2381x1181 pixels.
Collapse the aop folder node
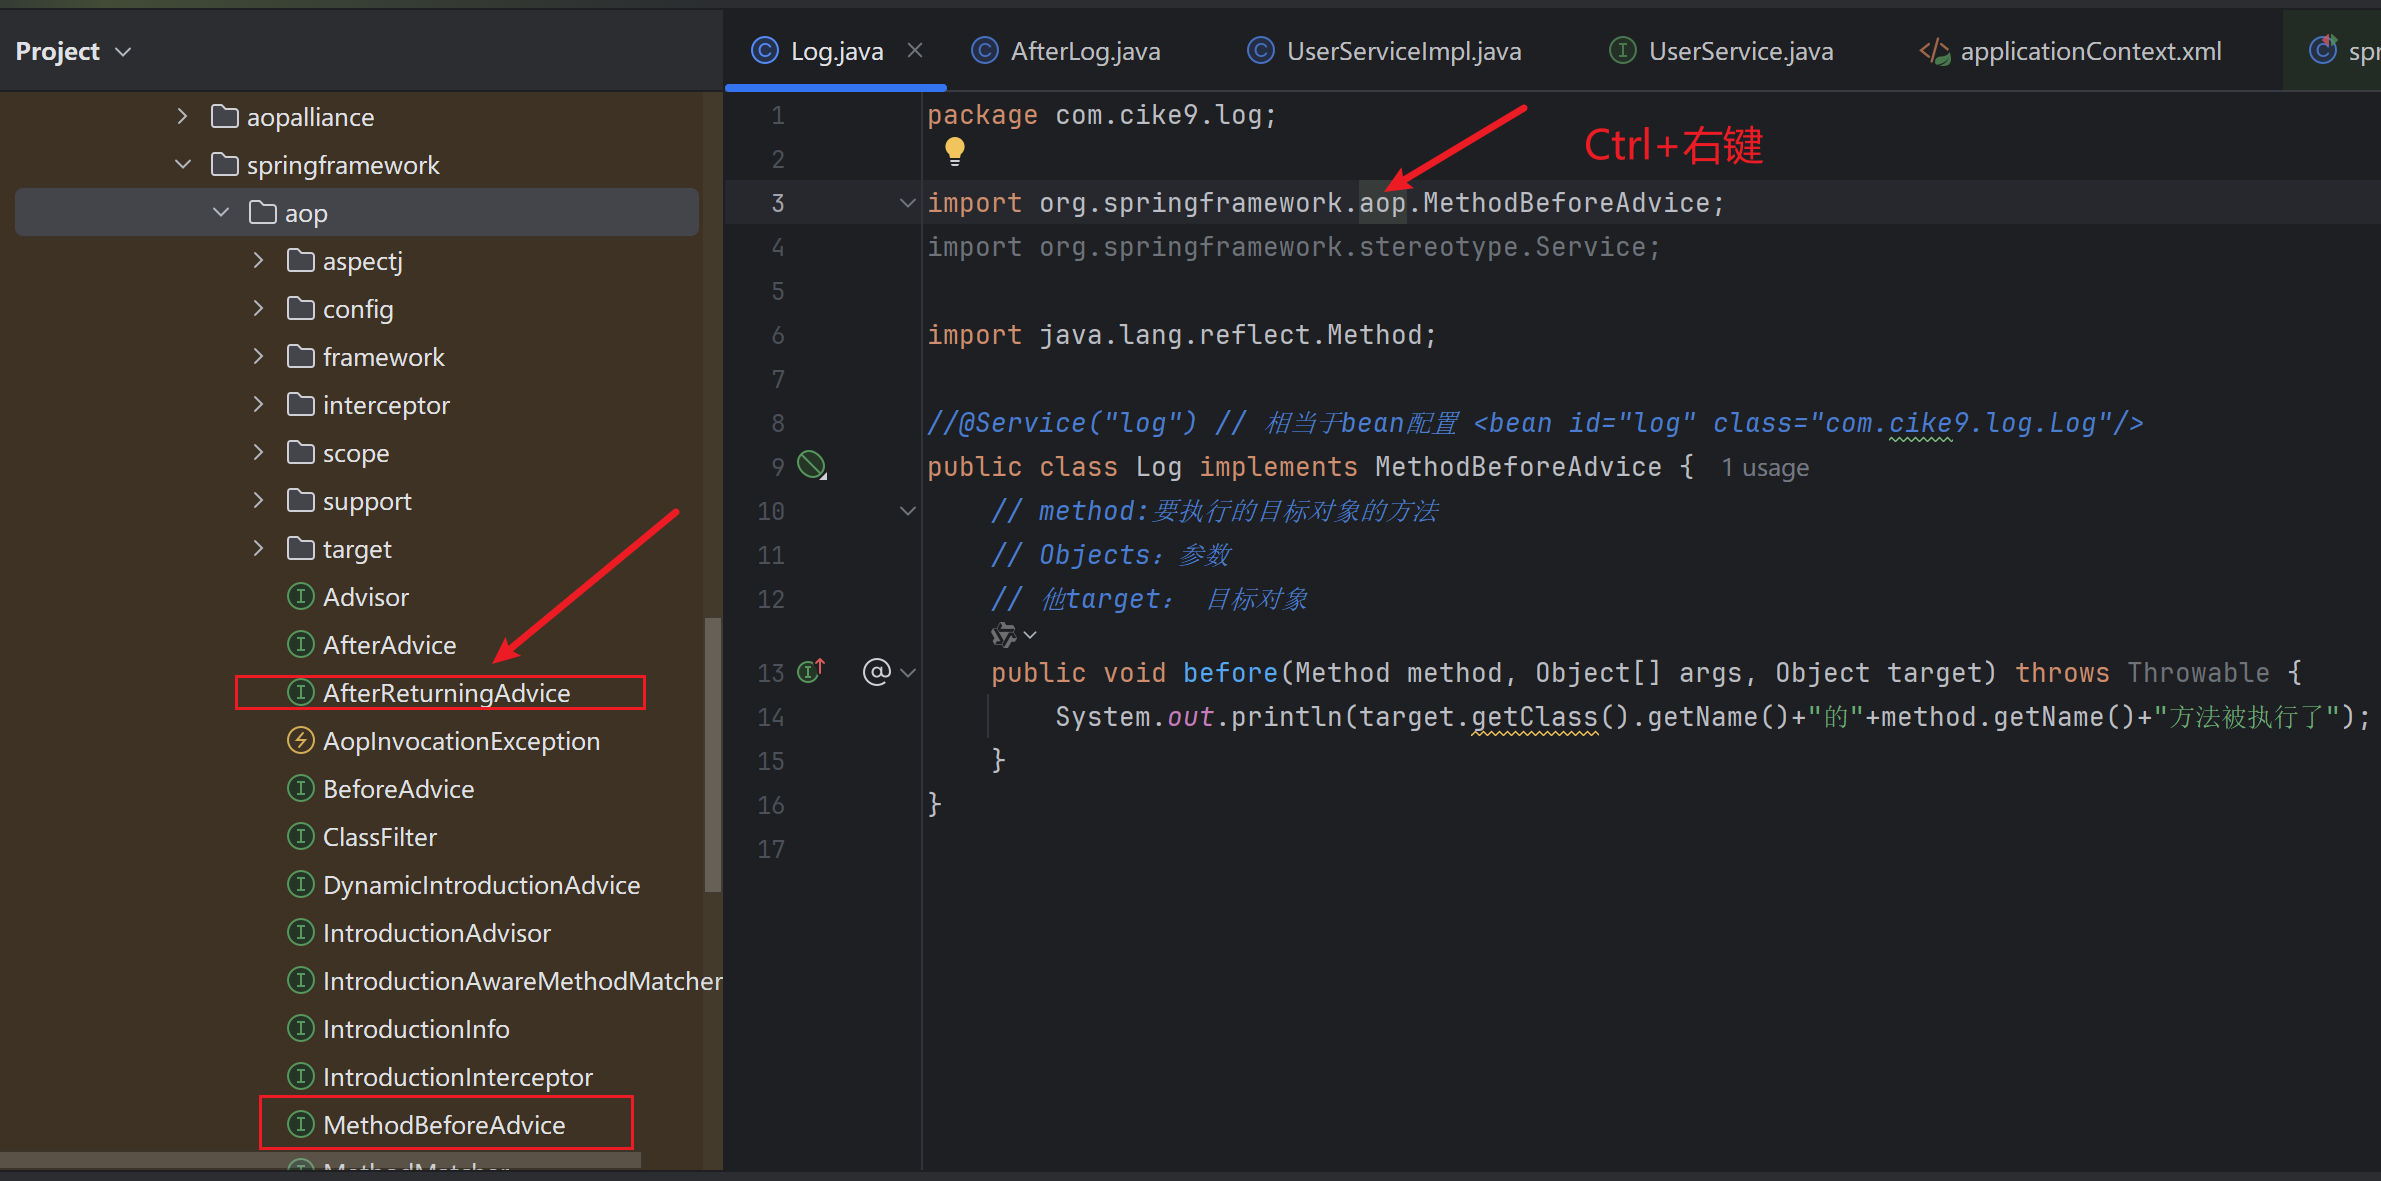(221, 212)
